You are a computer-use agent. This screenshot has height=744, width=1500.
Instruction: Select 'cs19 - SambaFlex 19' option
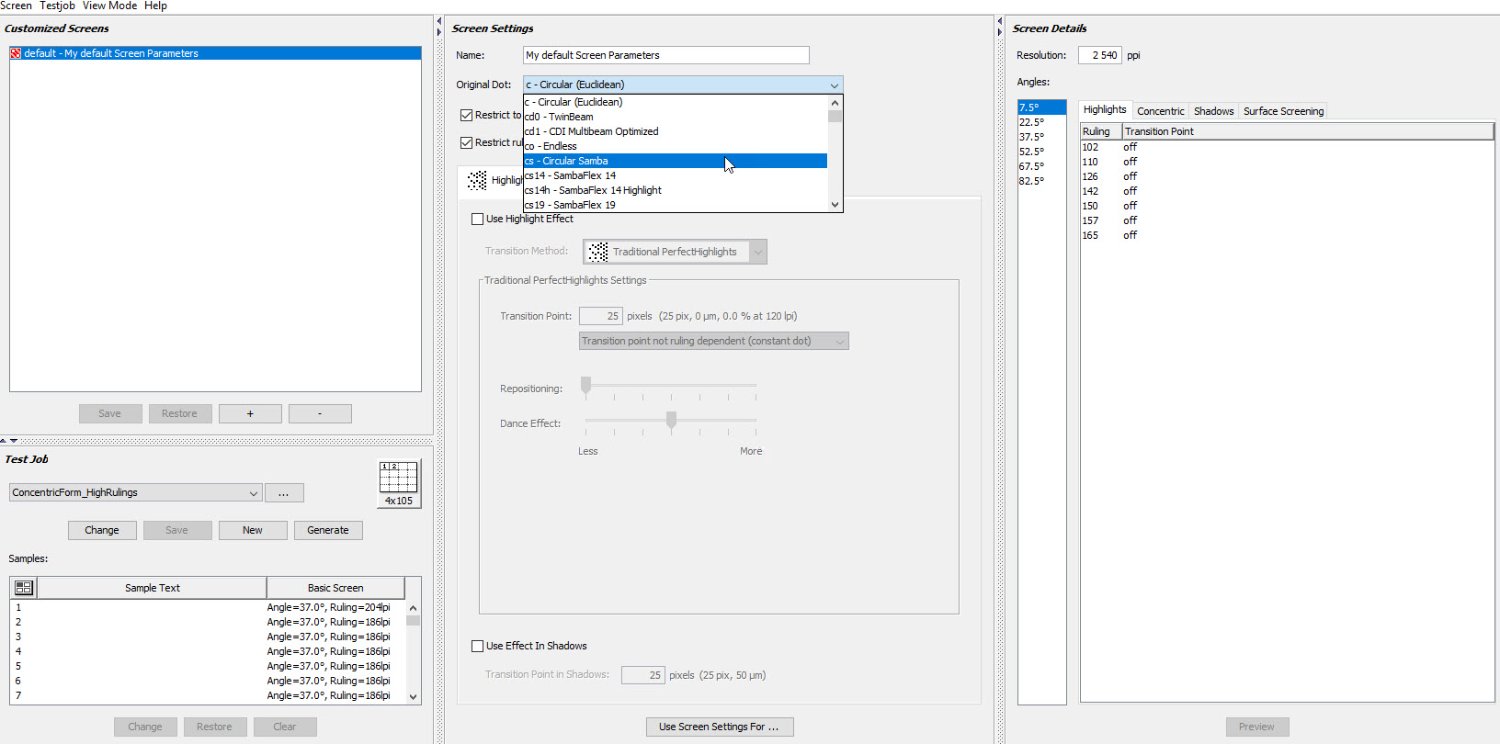675,205
